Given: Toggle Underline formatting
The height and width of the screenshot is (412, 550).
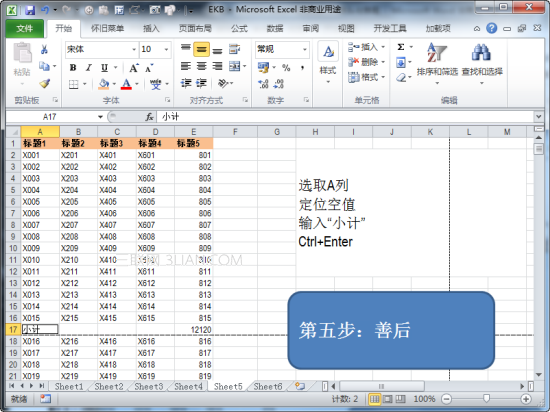Looking at the screenshot, I should 104,67.
